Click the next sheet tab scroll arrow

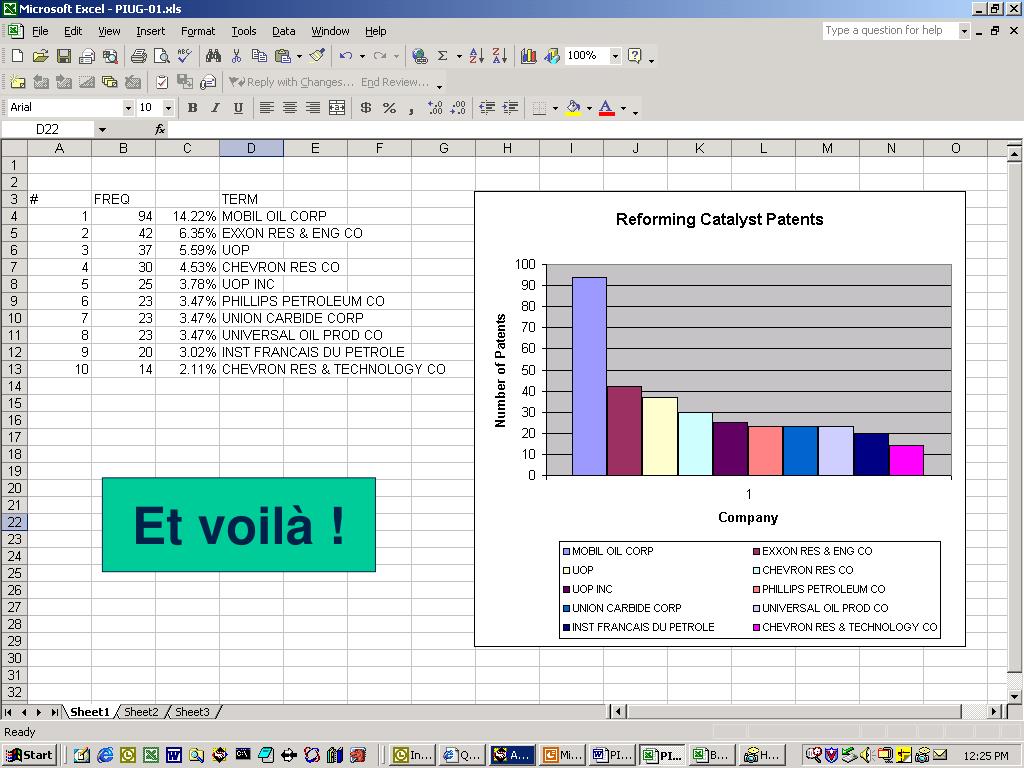click(x=39, y=712)
